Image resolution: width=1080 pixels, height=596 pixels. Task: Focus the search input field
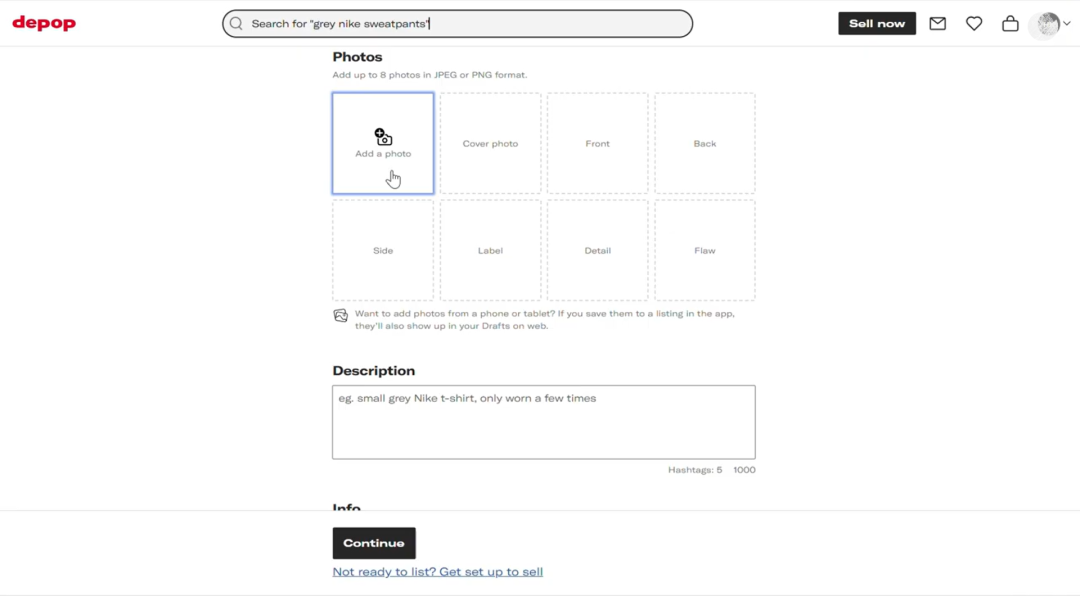pos(457,23)
